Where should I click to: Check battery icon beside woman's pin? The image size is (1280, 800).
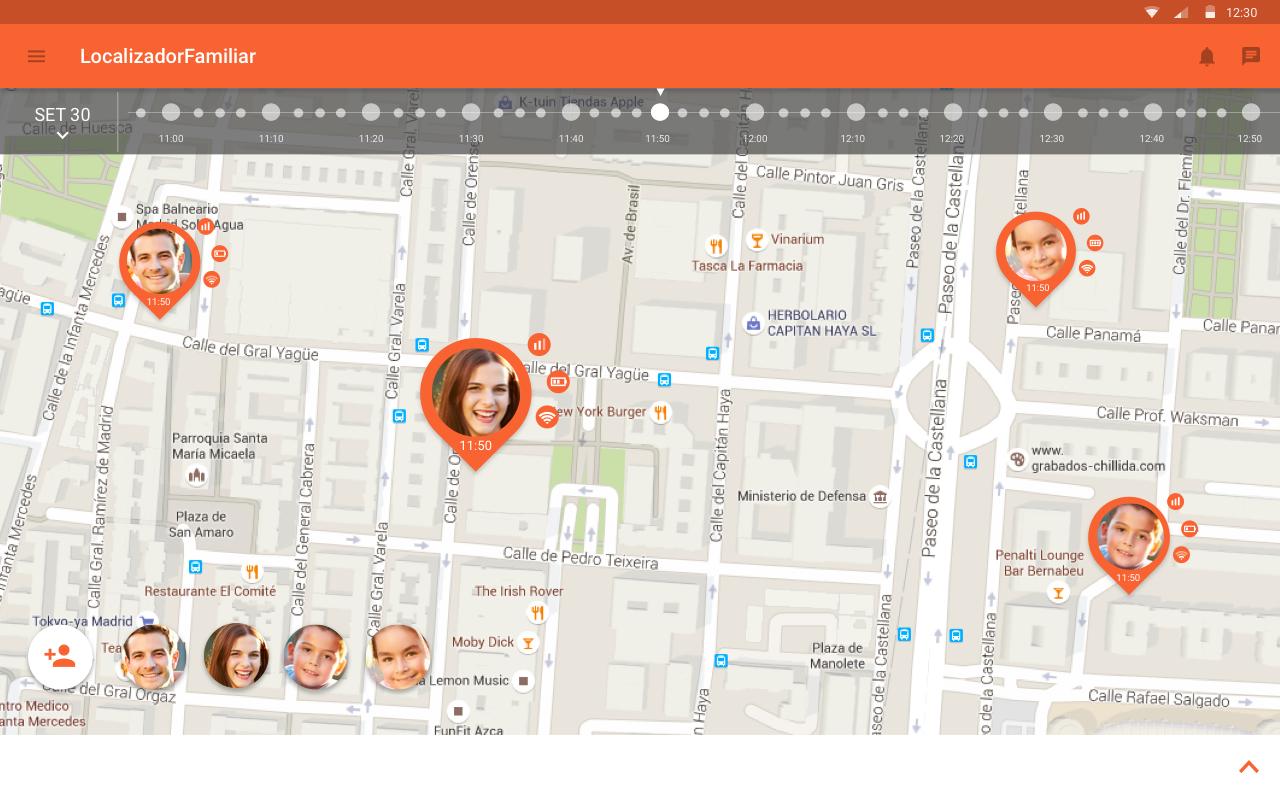[558, 381]
